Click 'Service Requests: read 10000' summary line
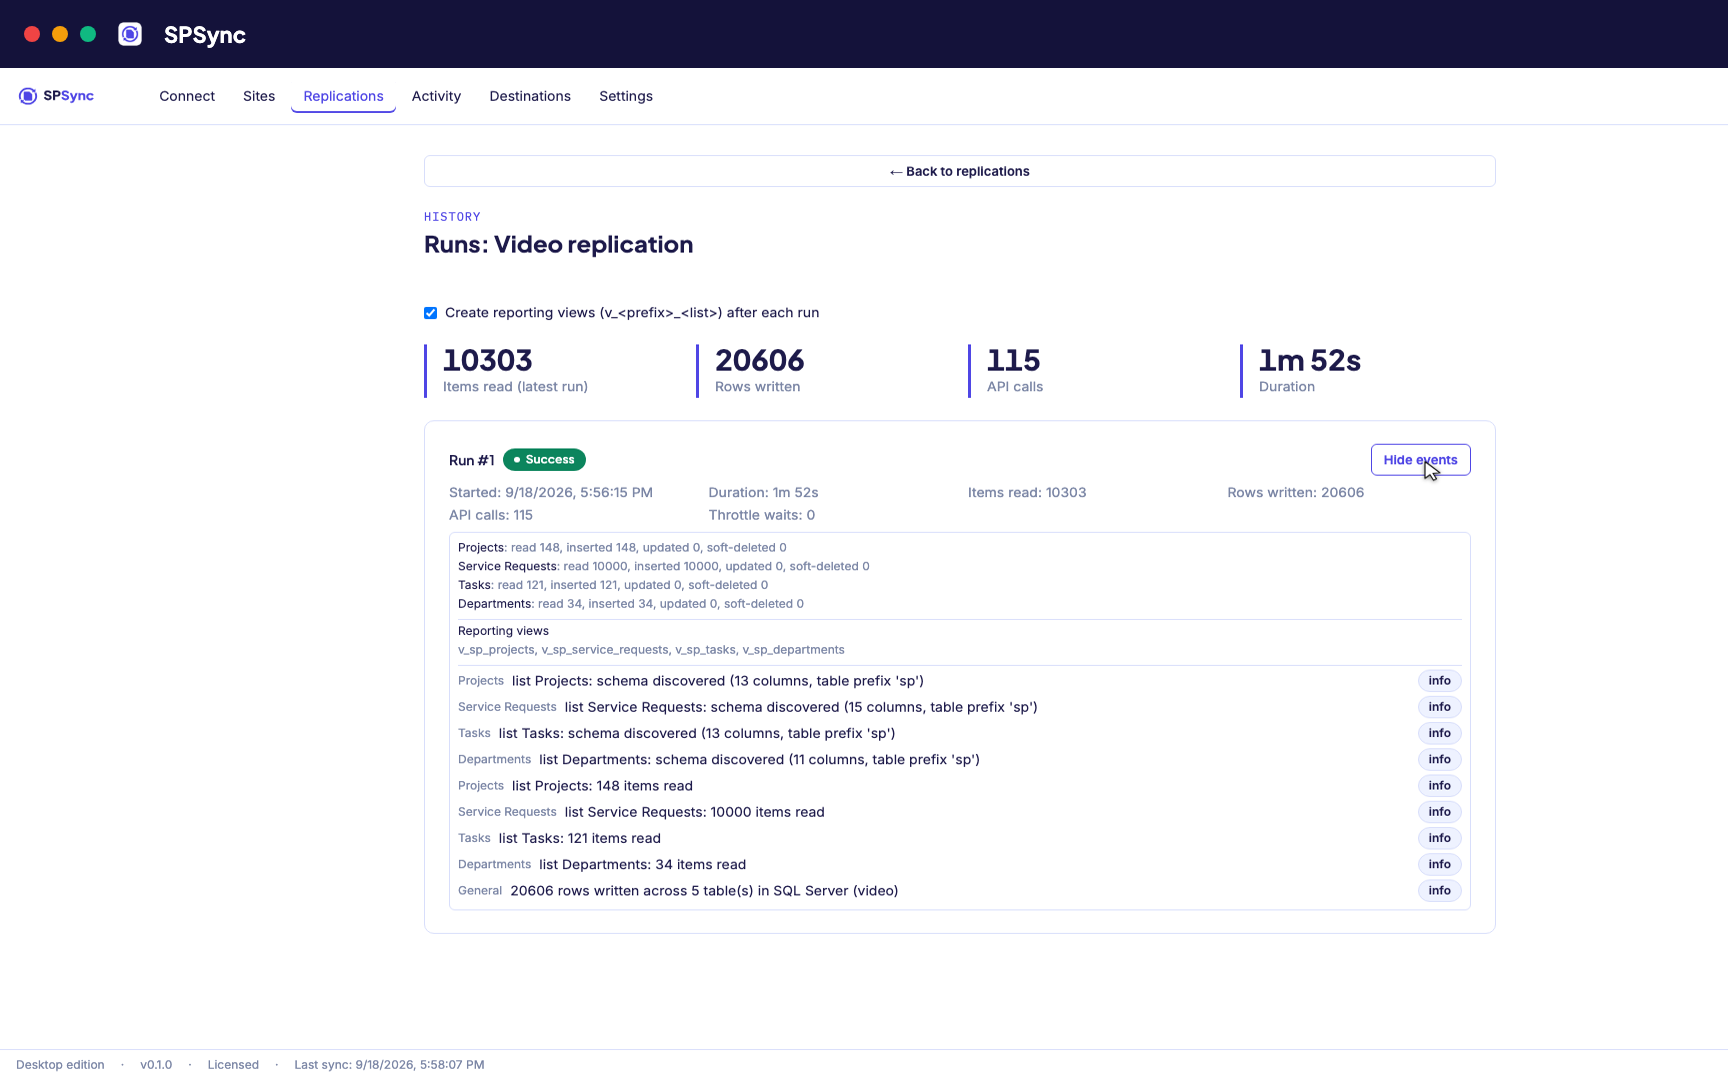The width and height of the screenshot is (1728, 1080). coord(664,566)
